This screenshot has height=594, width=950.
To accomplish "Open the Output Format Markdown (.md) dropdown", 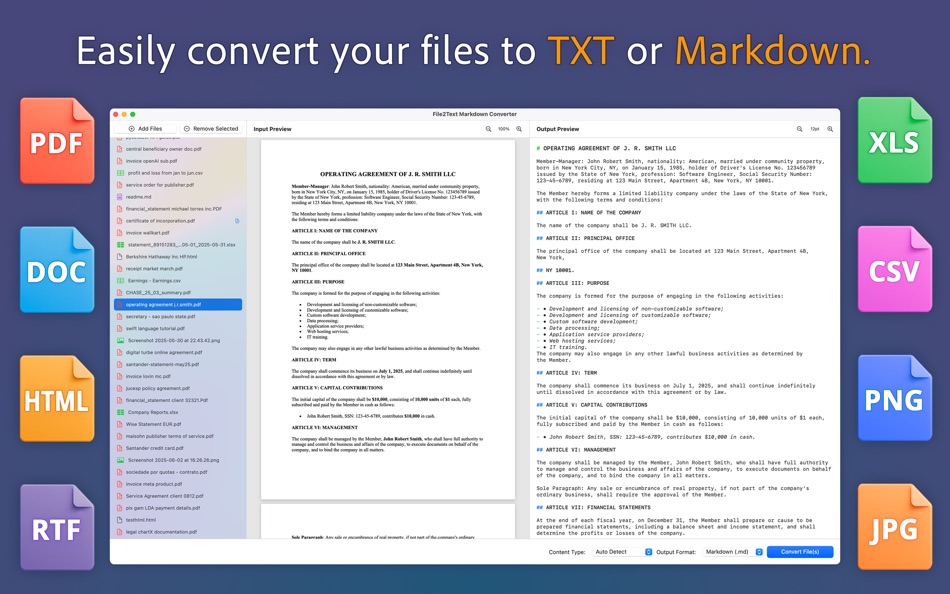I will coord(733,552).
